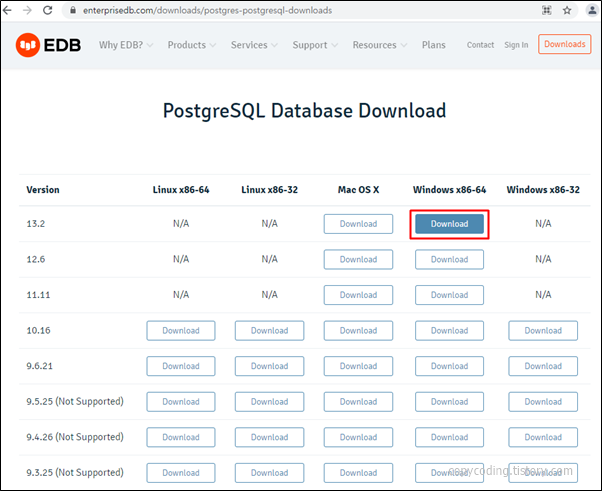Bookmark this page with the star icon
The width and height of the screenshot is (602, 491).
(567, 10)
